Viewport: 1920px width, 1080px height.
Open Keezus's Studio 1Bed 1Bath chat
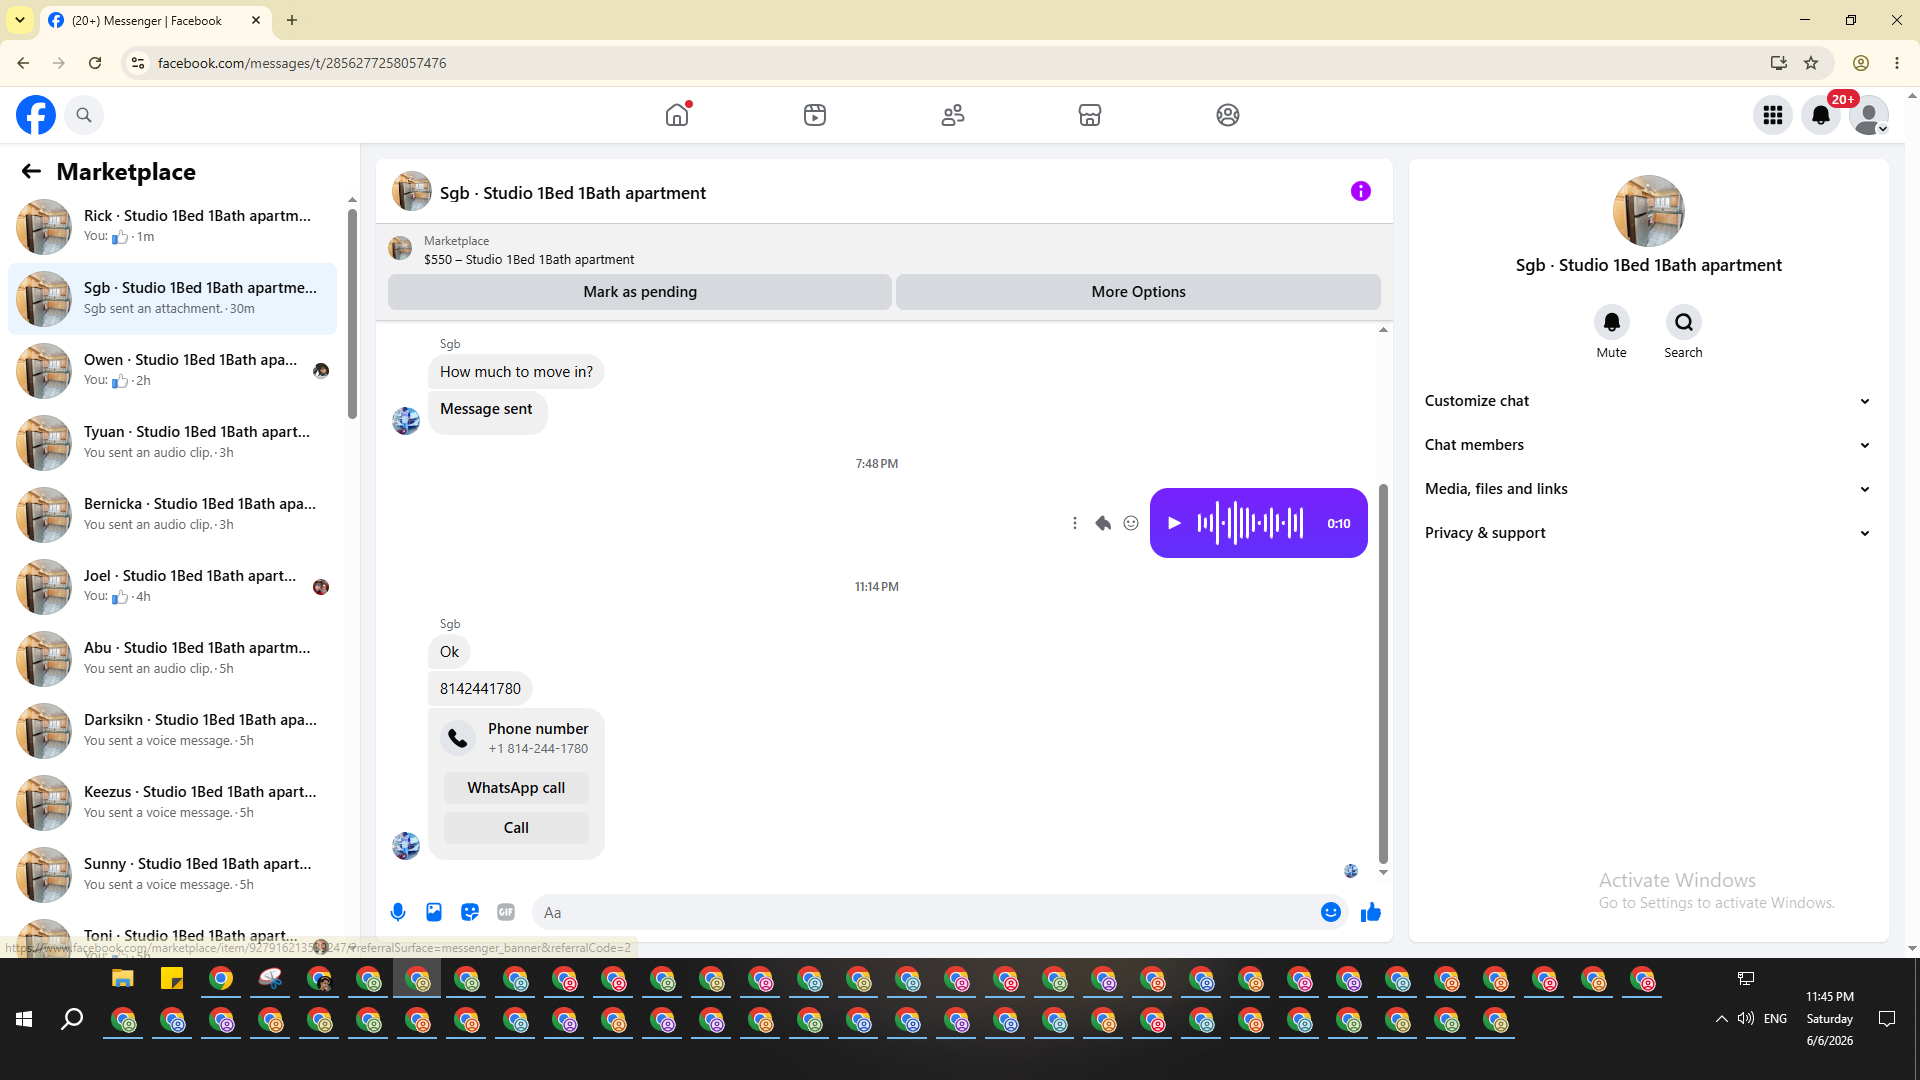coord(172,803)
